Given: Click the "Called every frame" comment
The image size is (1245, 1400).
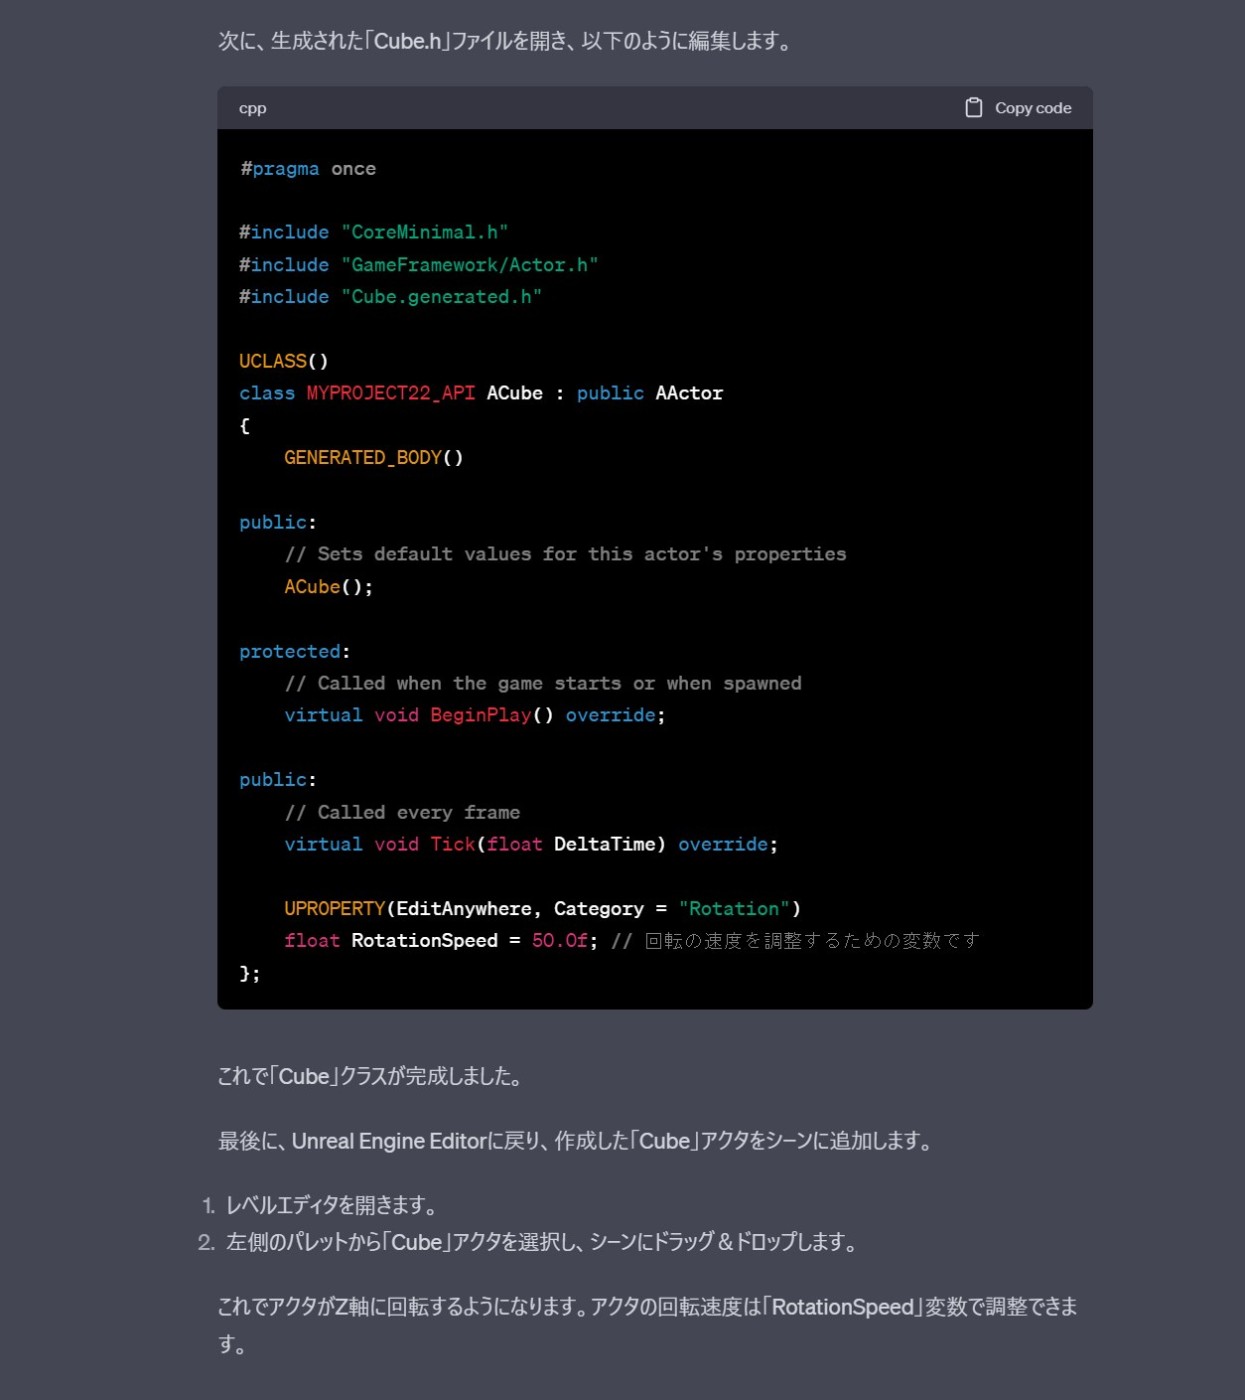Looking at the screenshot, I should [x=402, y=813].
